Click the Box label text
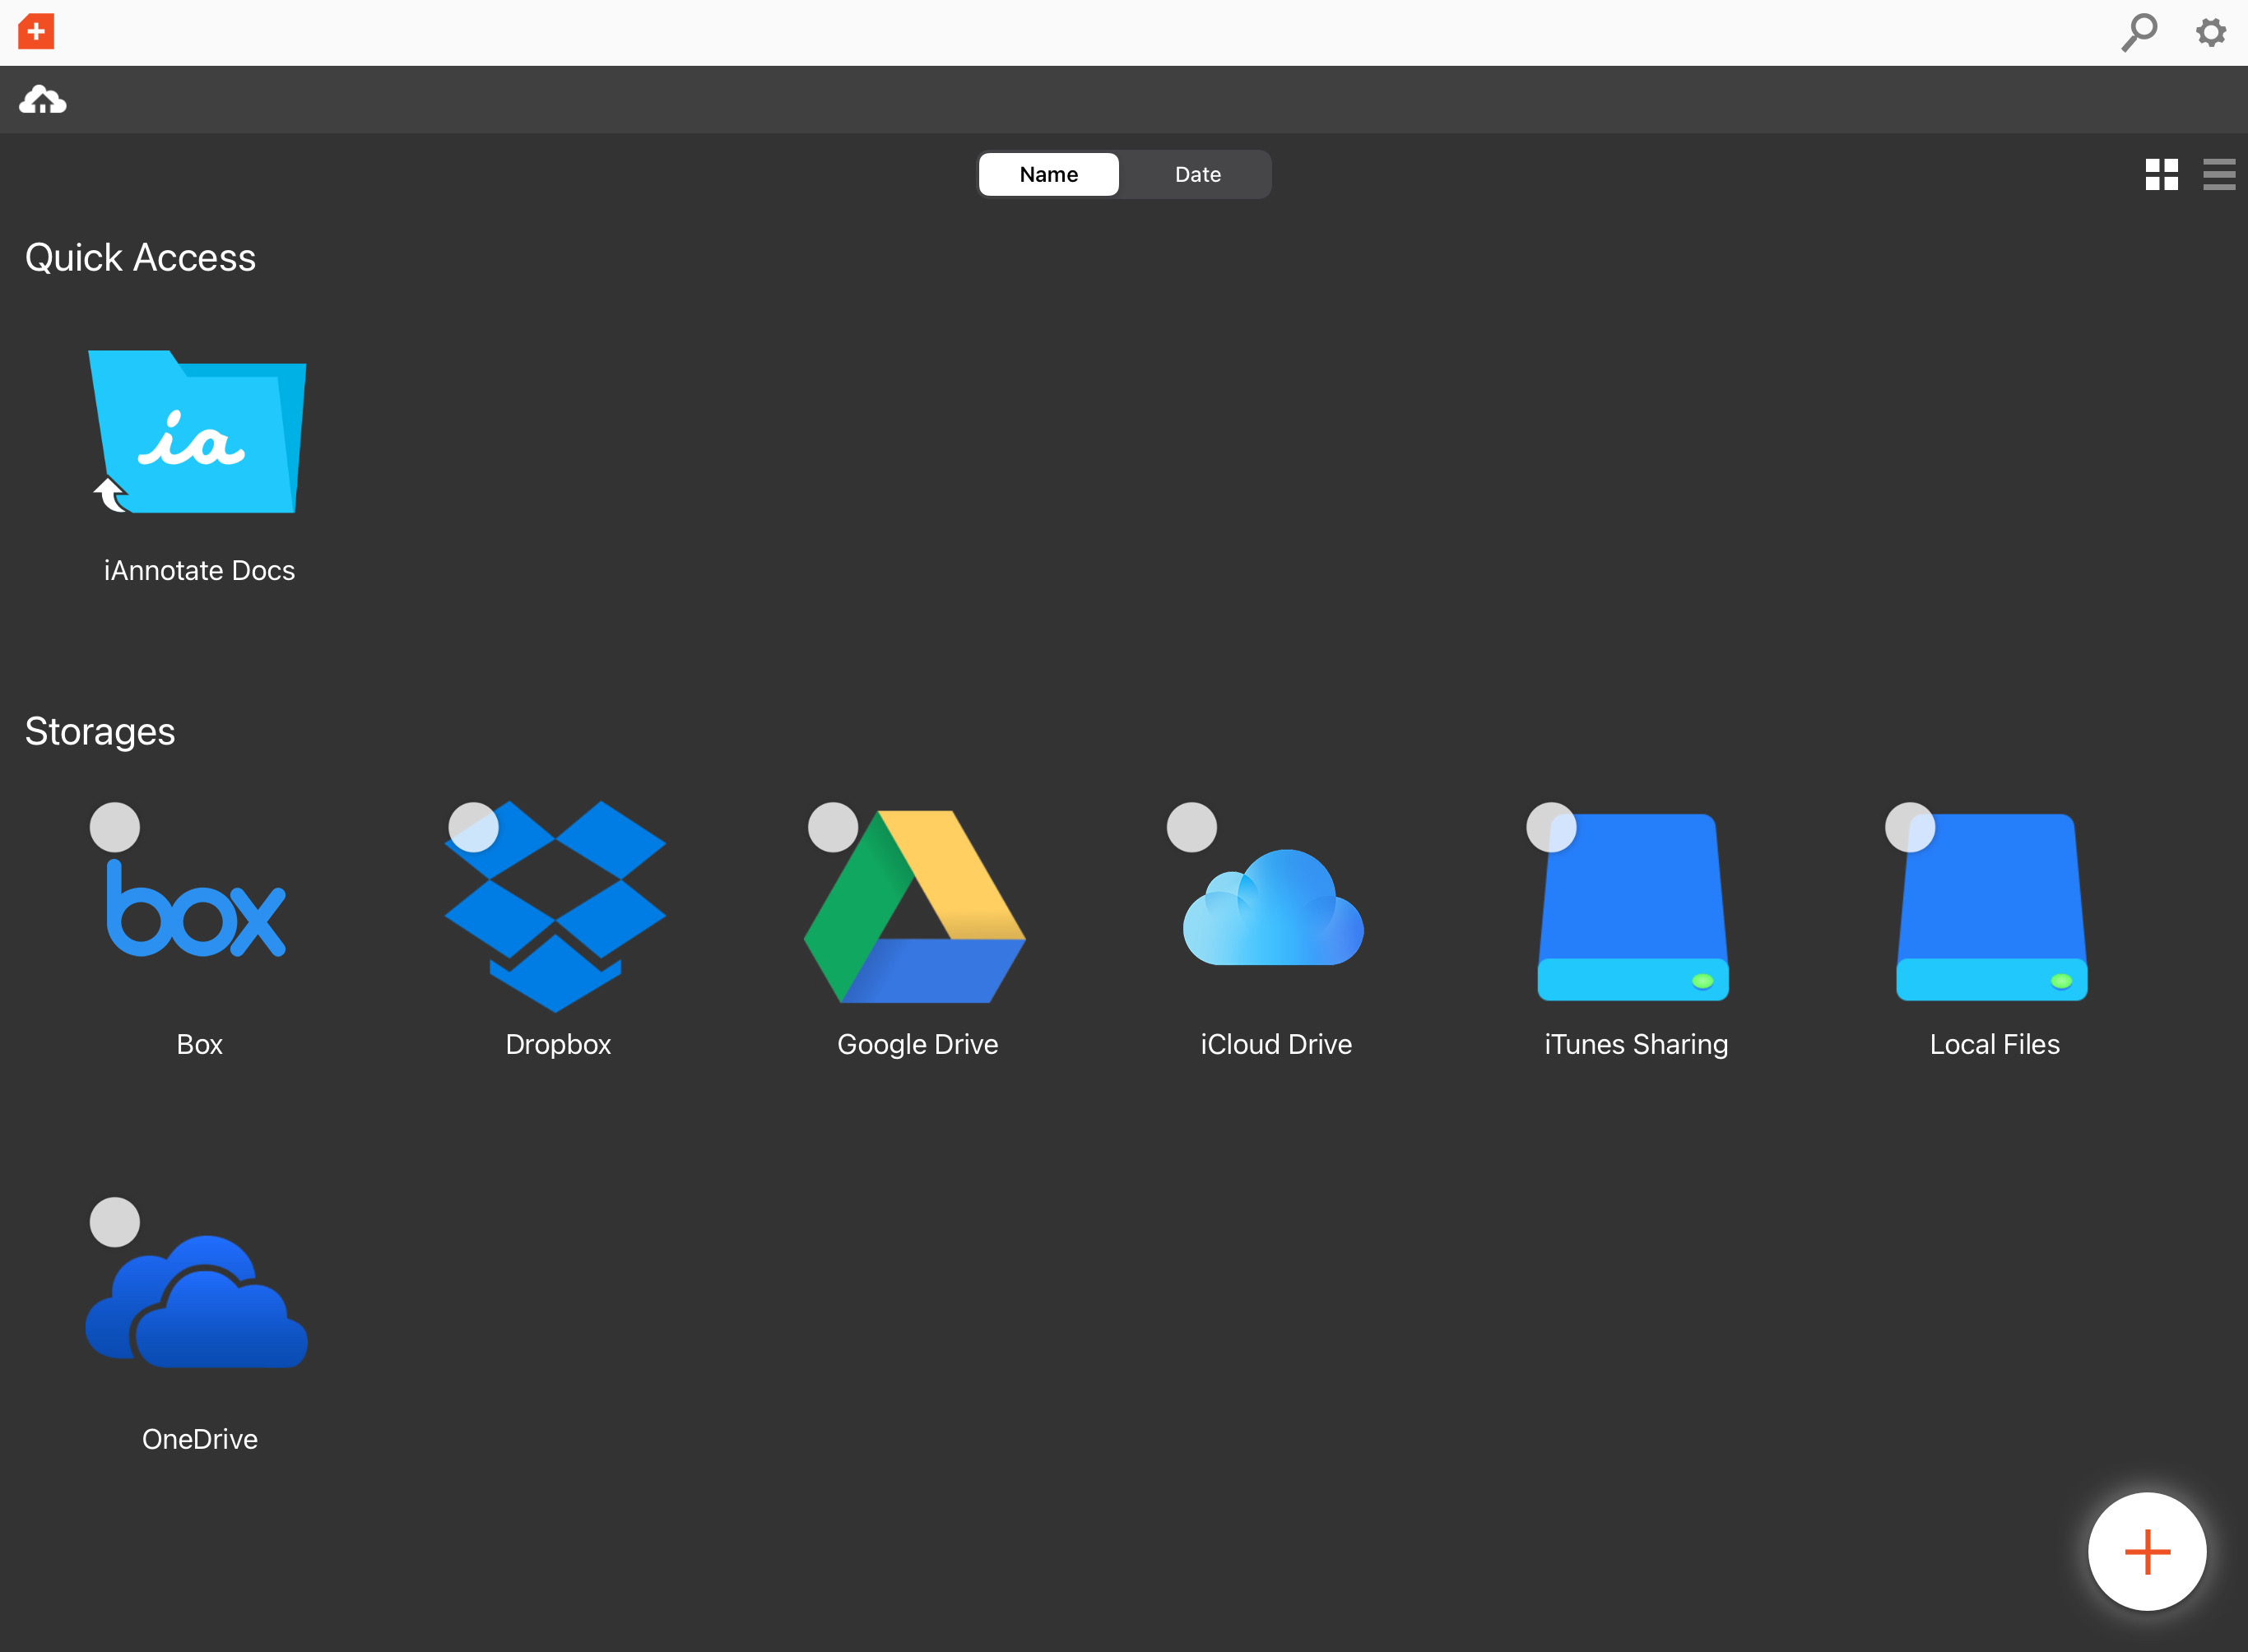Image resolution: width=2248 pixels, height=1652 pixels. click(x=200, y=1044)
